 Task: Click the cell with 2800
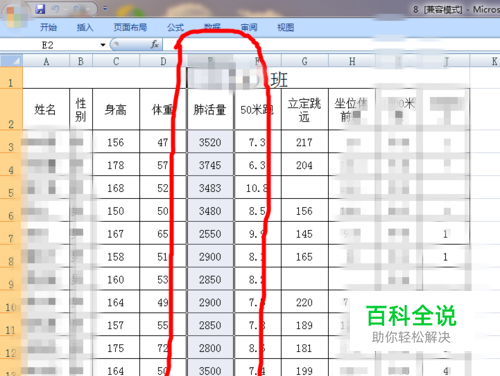click(210, 347)
